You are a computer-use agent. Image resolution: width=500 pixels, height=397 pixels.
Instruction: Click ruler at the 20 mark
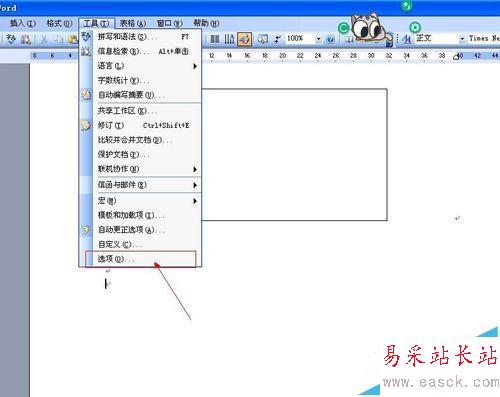pyautogui.click(x=282, y=56)
